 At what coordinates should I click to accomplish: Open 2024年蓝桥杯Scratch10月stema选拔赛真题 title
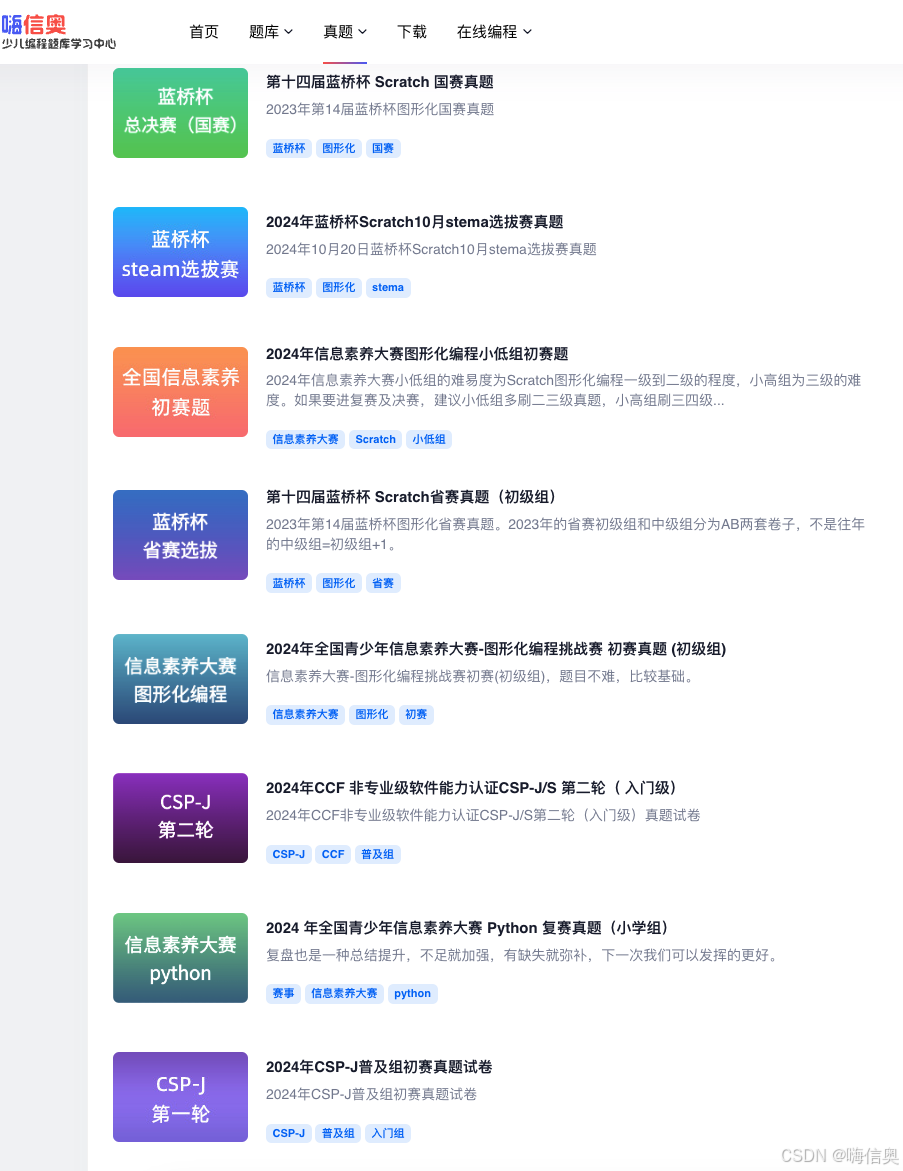click(x=415, y=222)
